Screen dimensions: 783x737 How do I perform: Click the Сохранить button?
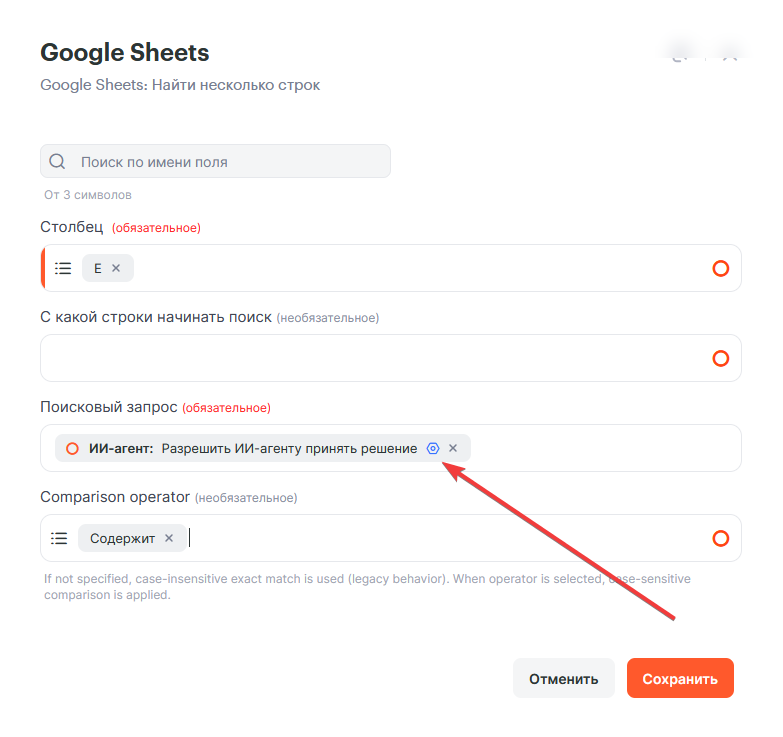[680, 678]
